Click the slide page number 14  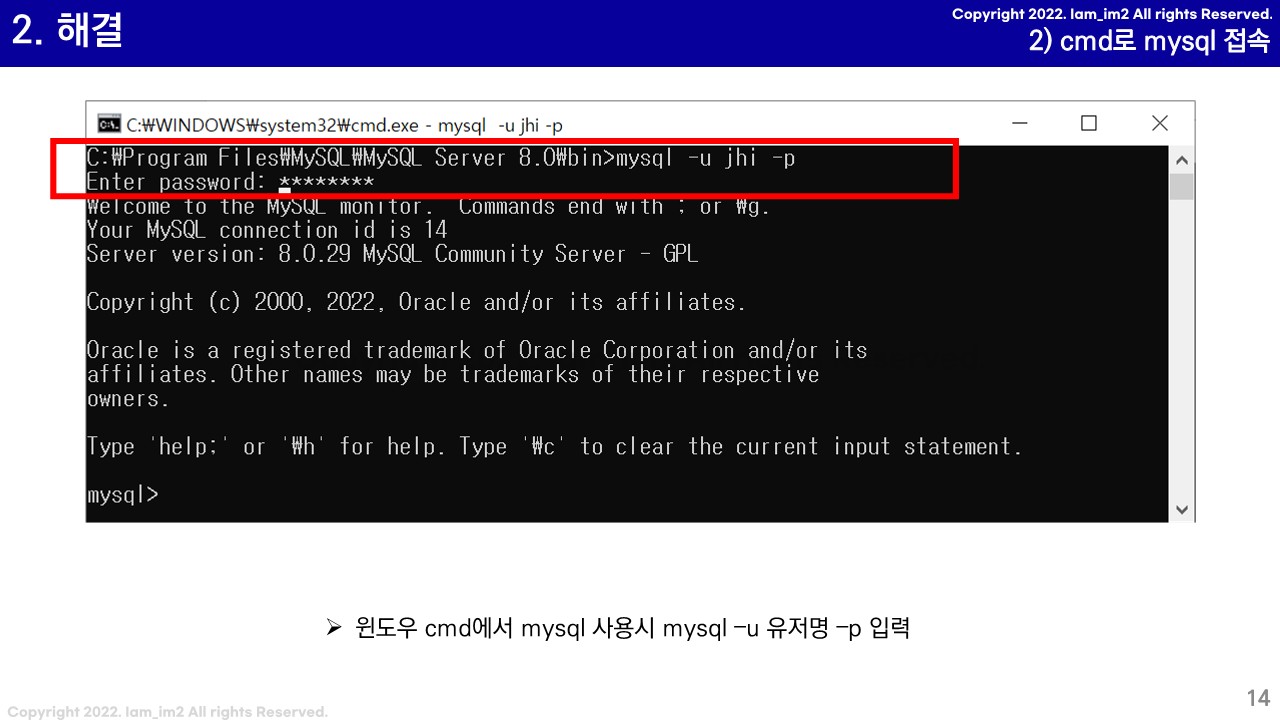[x=1258, y=697]
